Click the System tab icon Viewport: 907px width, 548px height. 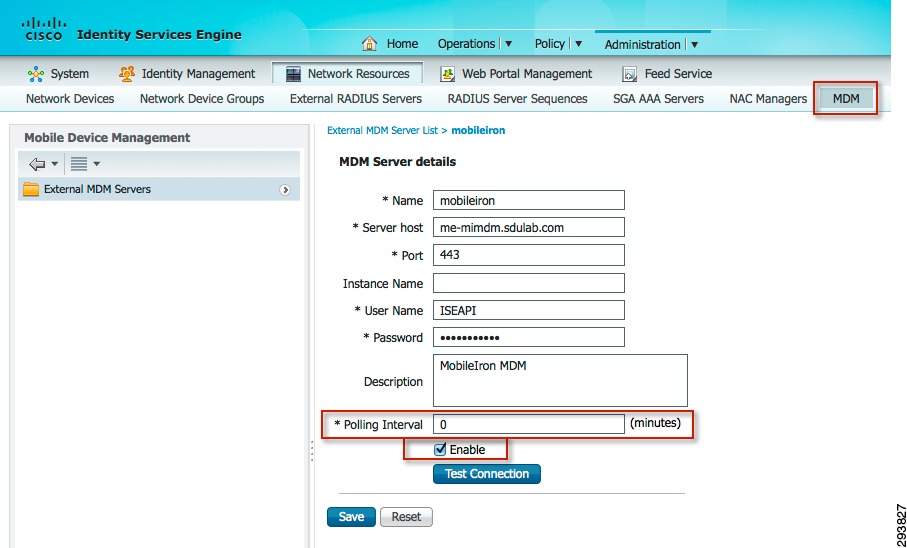[x=36, y=74]
